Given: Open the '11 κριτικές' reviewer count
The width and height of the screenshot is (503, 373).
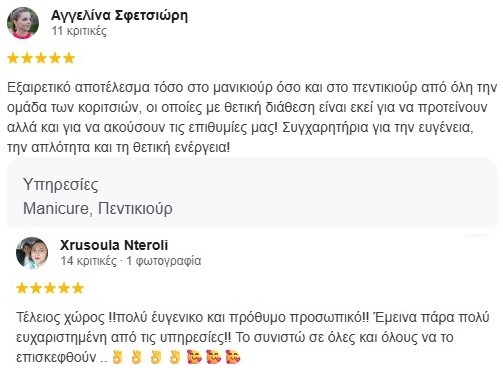Looking at the screenshot, I should coord(79,31).
